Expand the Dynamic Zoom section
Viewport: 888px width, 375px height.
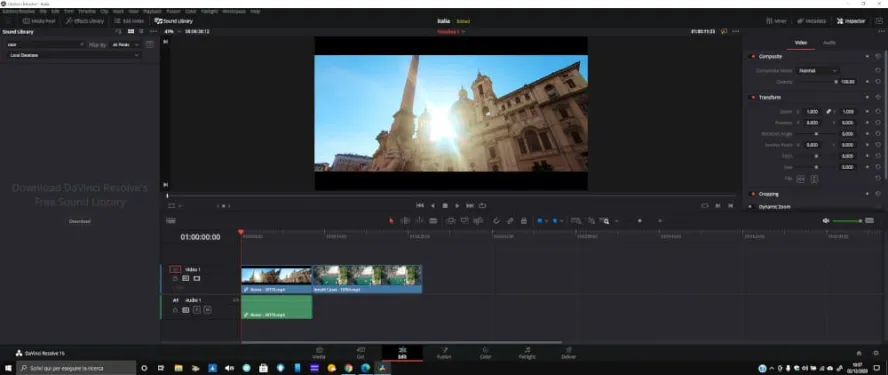[x=774, y=207]
